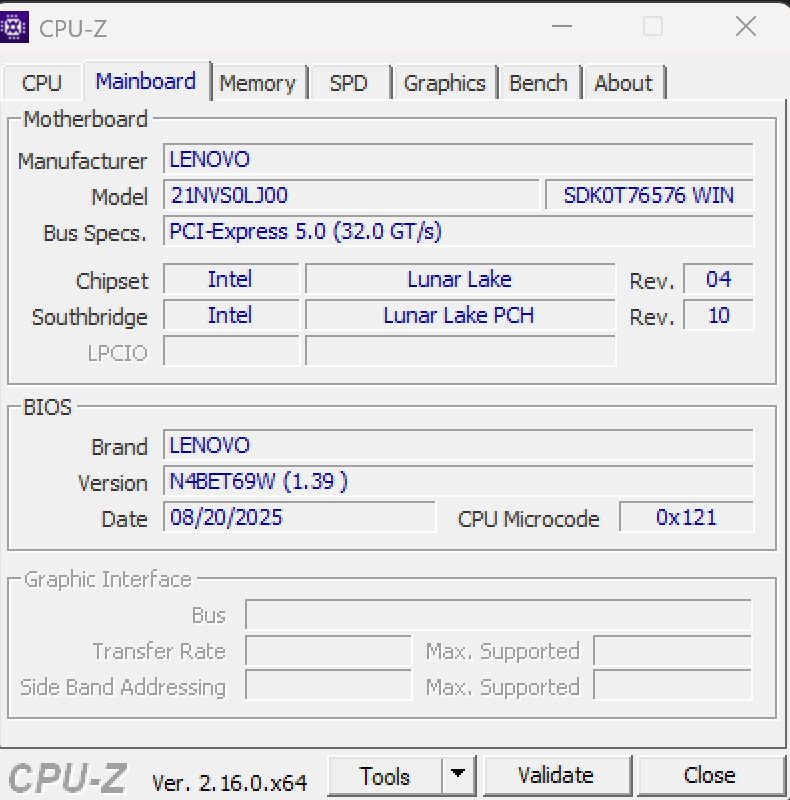Select the Mainboard tab

click(146, 81)
